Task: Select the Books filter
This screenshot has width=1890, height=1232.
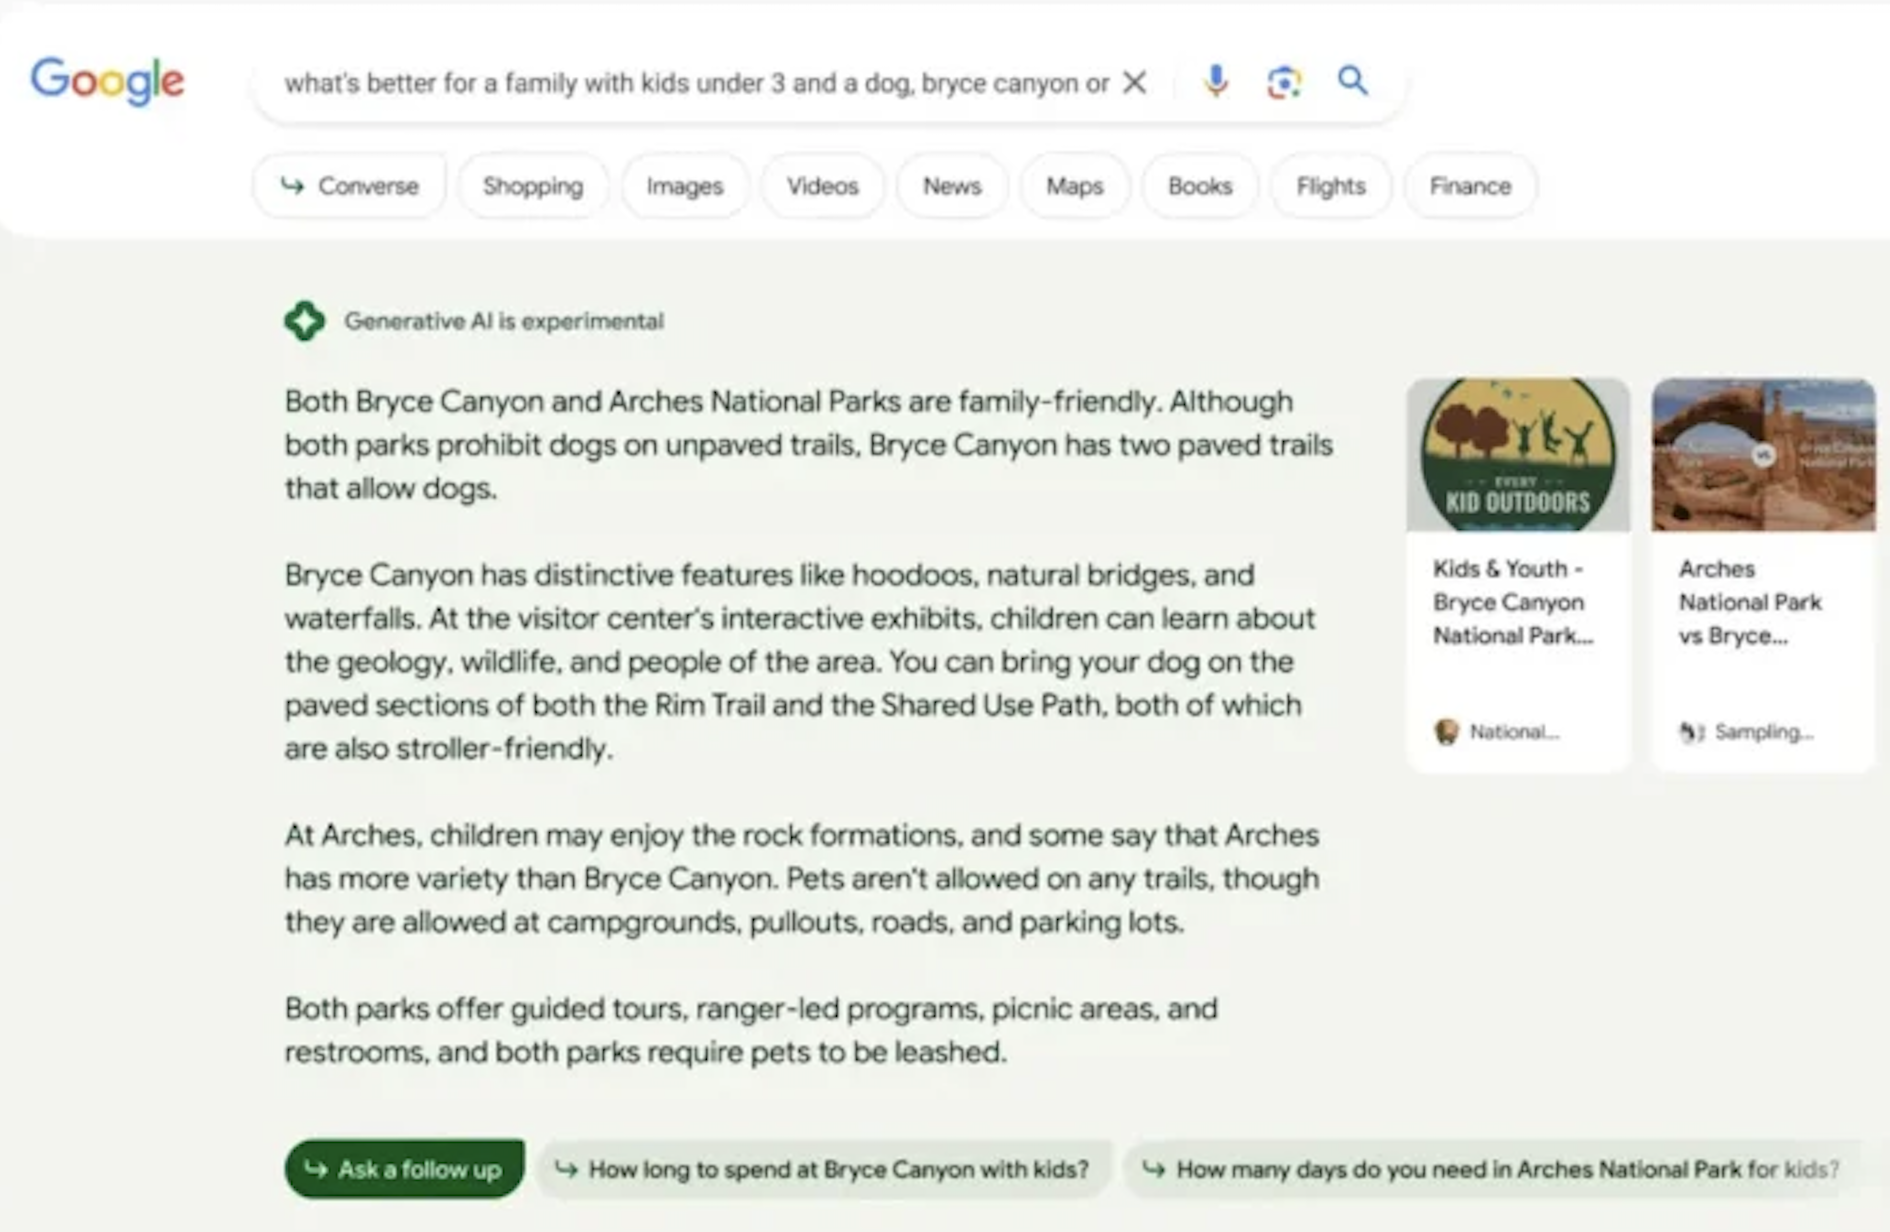Action: pyautogui.click(x=1200, y=186)
